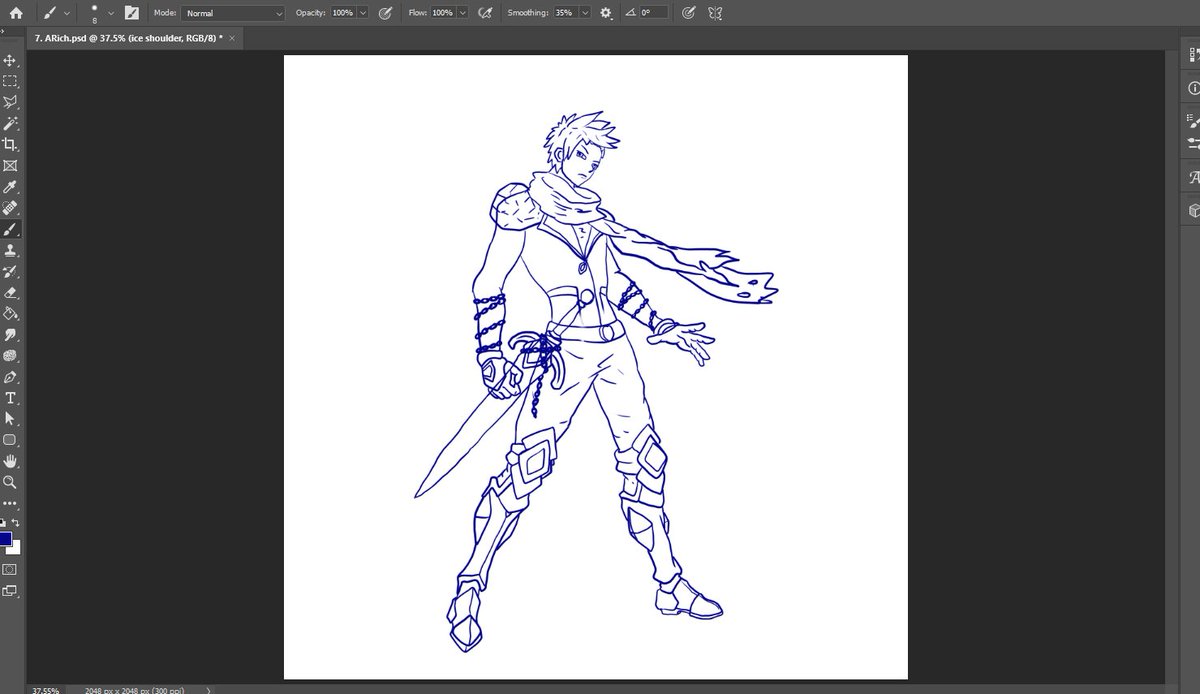This screenshot has width=1200, height=694.
Task: Switch to the Clone Stamp tool
Action: tap(11, 250)
